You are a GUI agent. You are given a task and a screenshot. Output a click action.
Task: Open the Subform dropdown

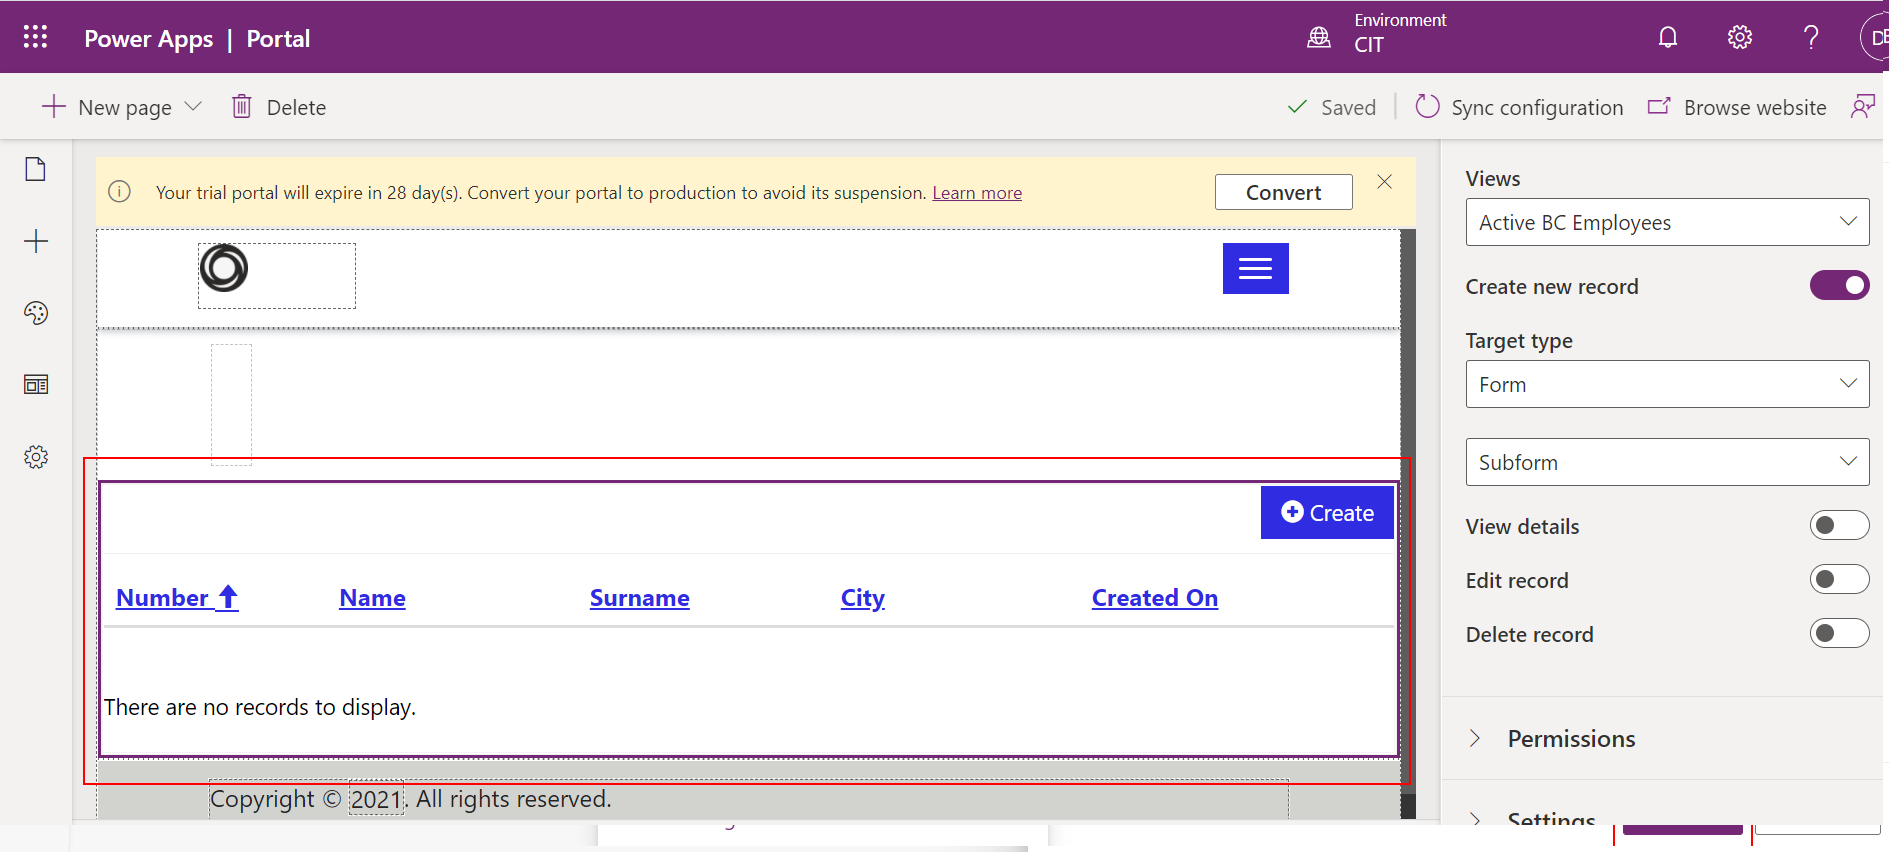(1667, 462)
